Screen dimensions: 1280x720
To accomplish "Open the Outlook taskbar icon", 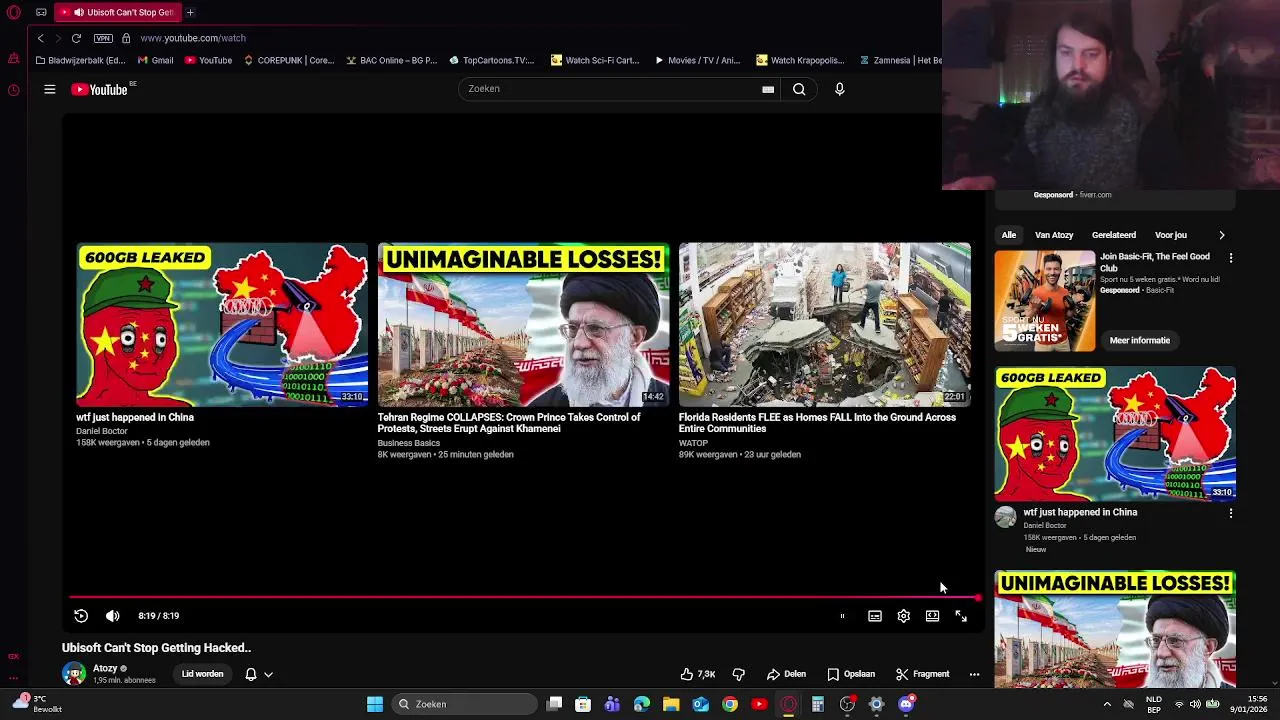I will pos(701,704).
